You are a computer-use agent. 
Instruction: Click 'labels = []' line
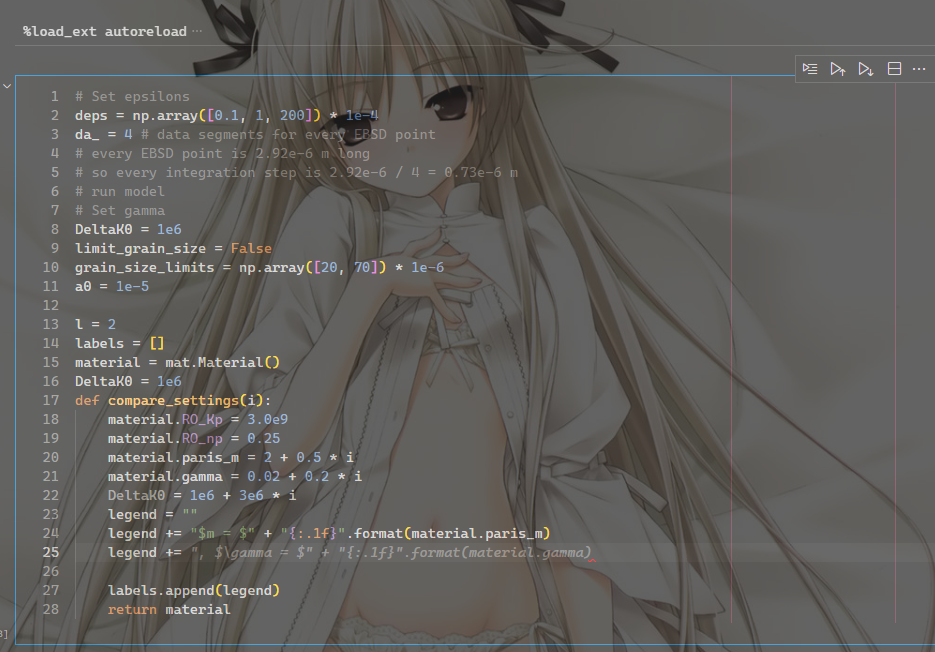119,343
